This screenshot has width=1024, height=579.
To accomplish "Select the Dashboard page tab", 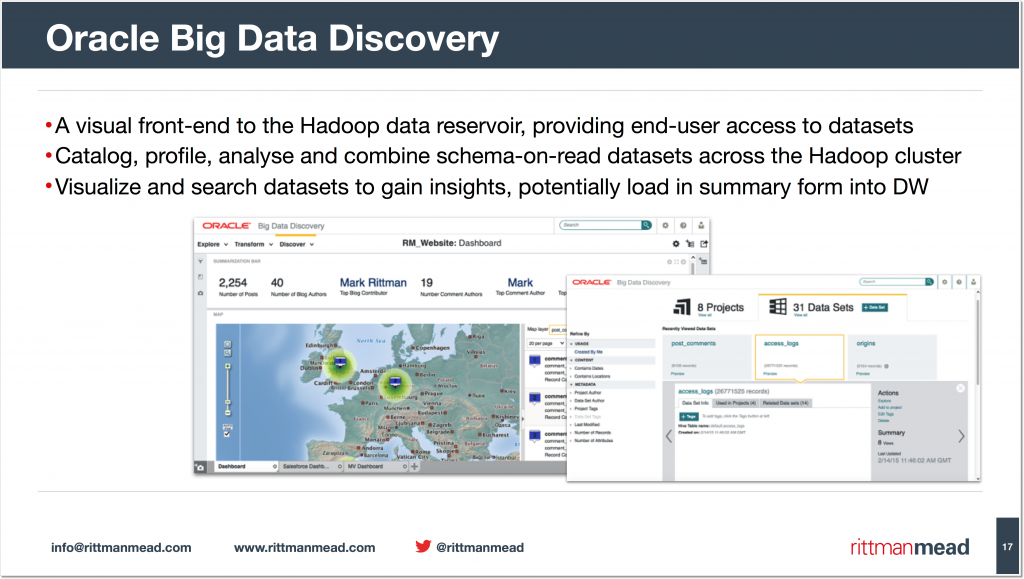I will coord(247,467).
